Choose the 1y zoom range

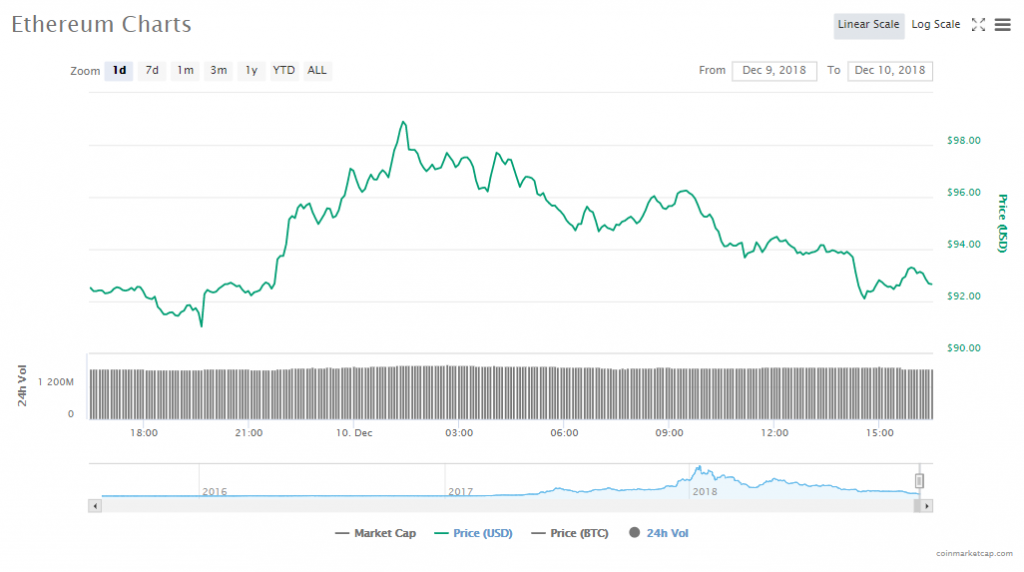251,71
